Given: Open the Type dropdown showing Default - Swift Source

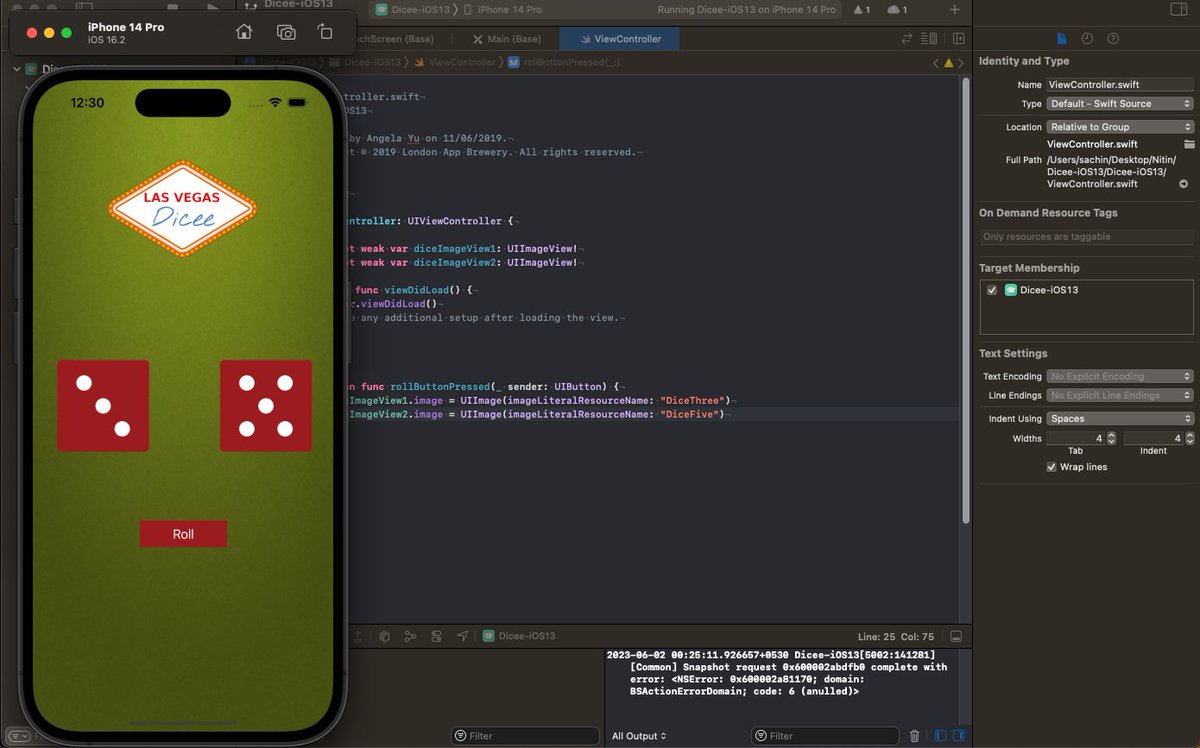Looking at the screenshot, I should click(1119, 103).
